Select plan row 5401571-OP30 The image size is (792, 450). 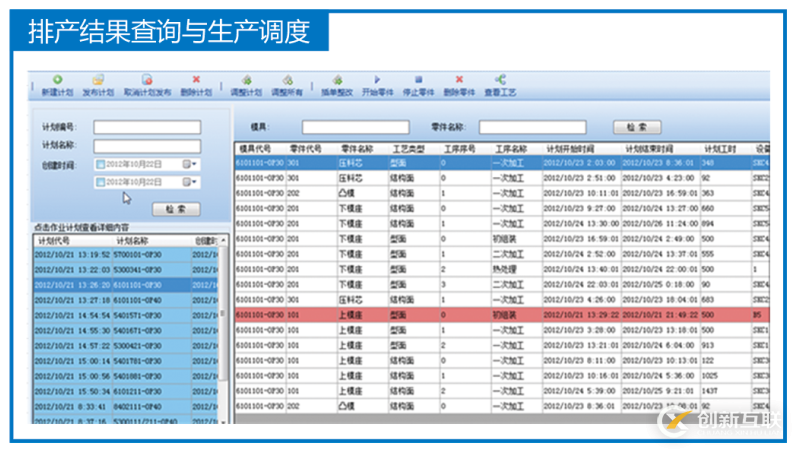[x=126, y=315]
